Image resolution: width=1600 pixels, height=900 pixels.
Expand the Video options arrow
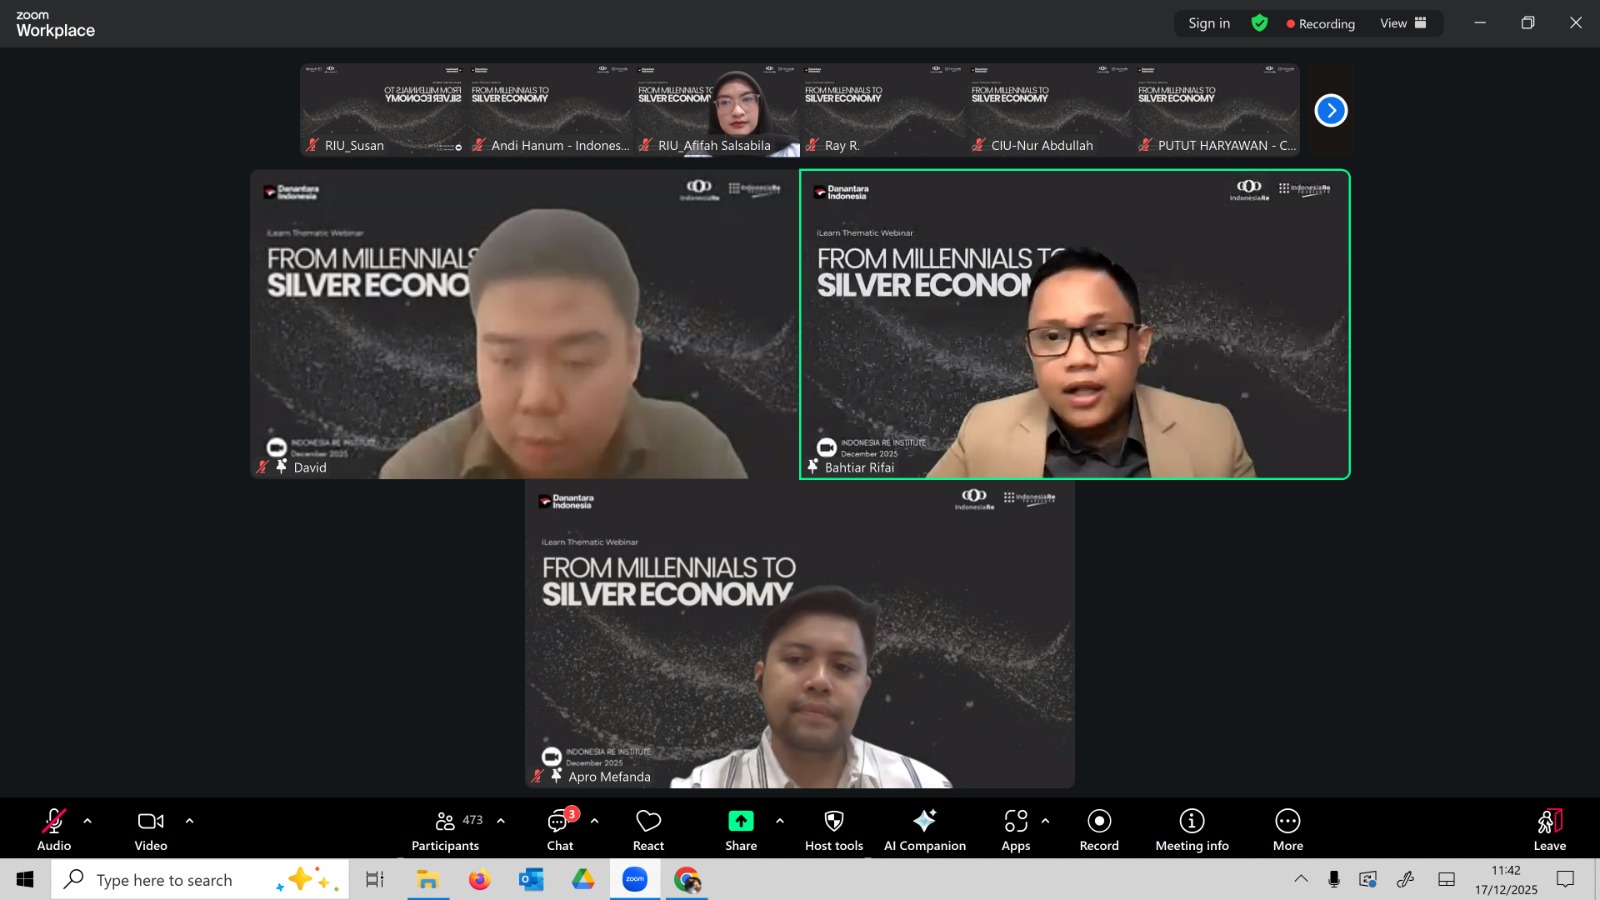pyautogui.click(x=189, y=821)
